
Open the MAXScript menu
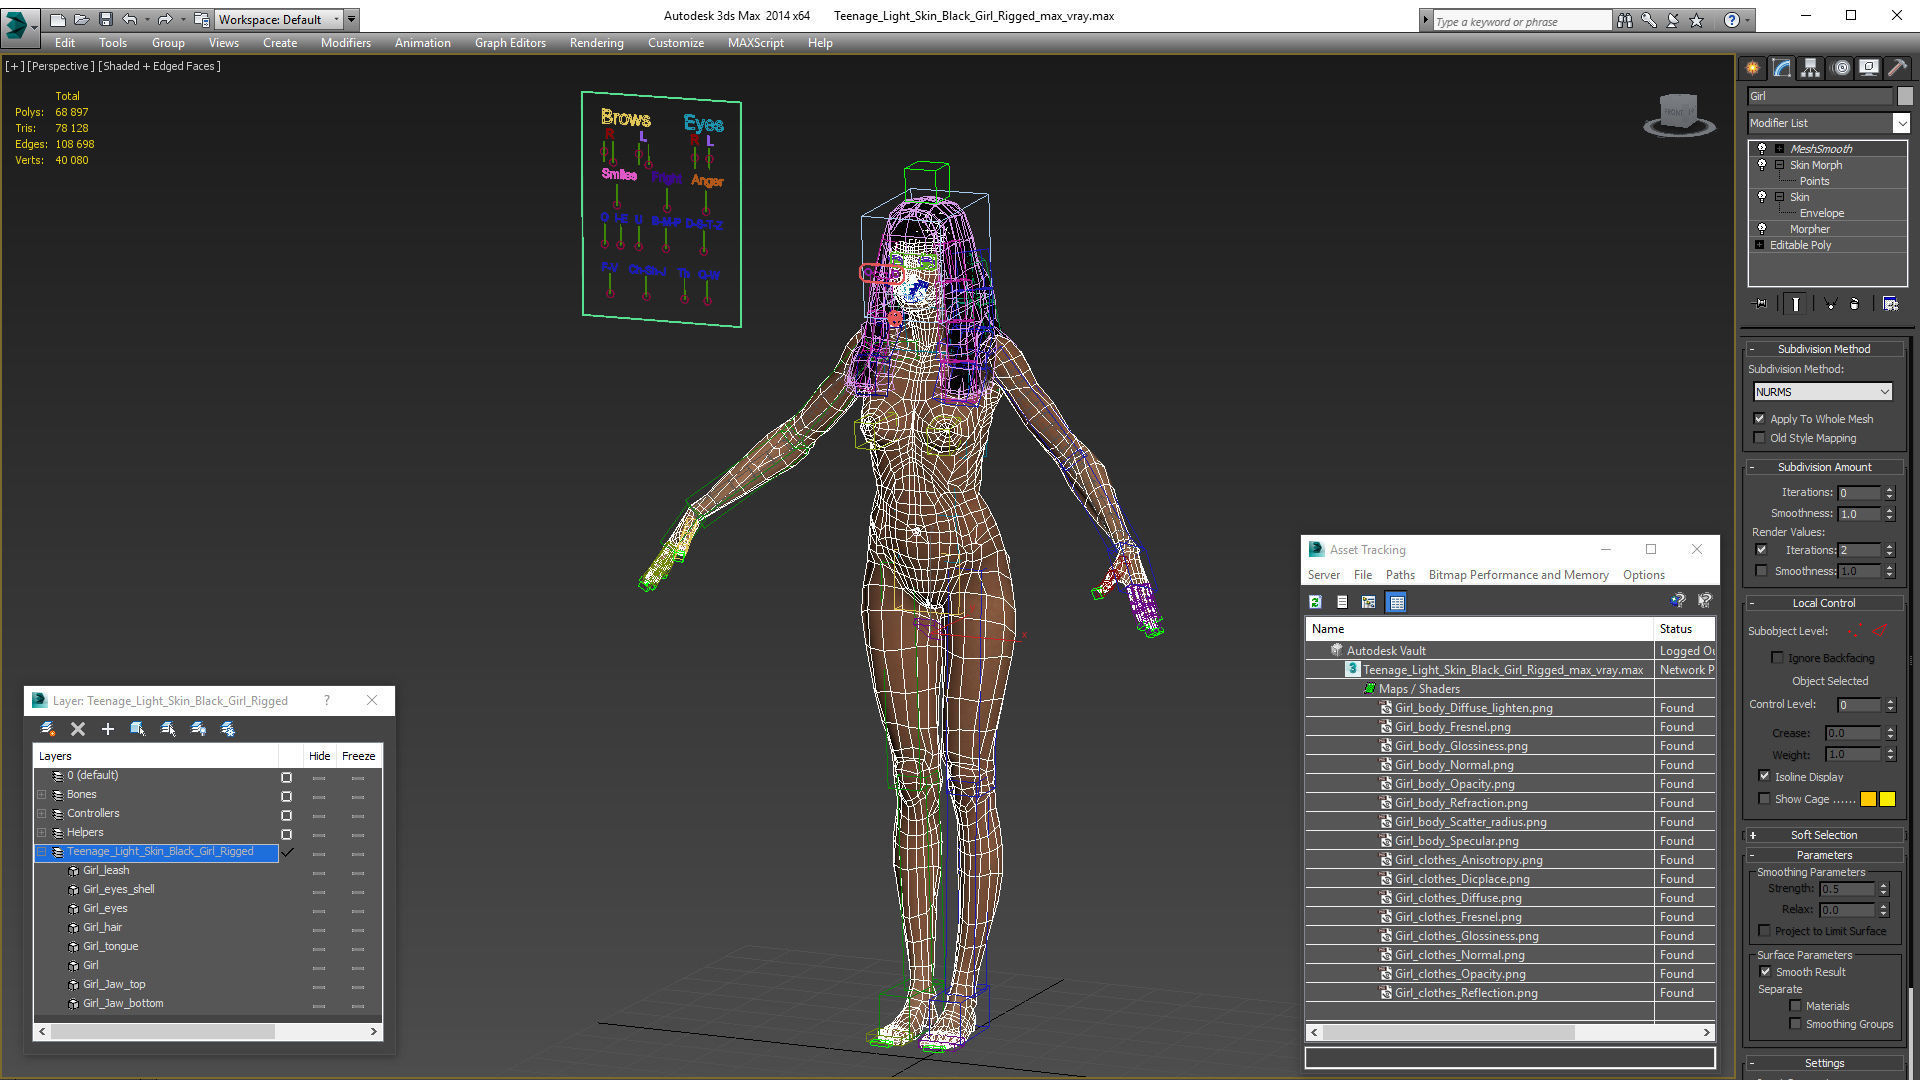755,43
